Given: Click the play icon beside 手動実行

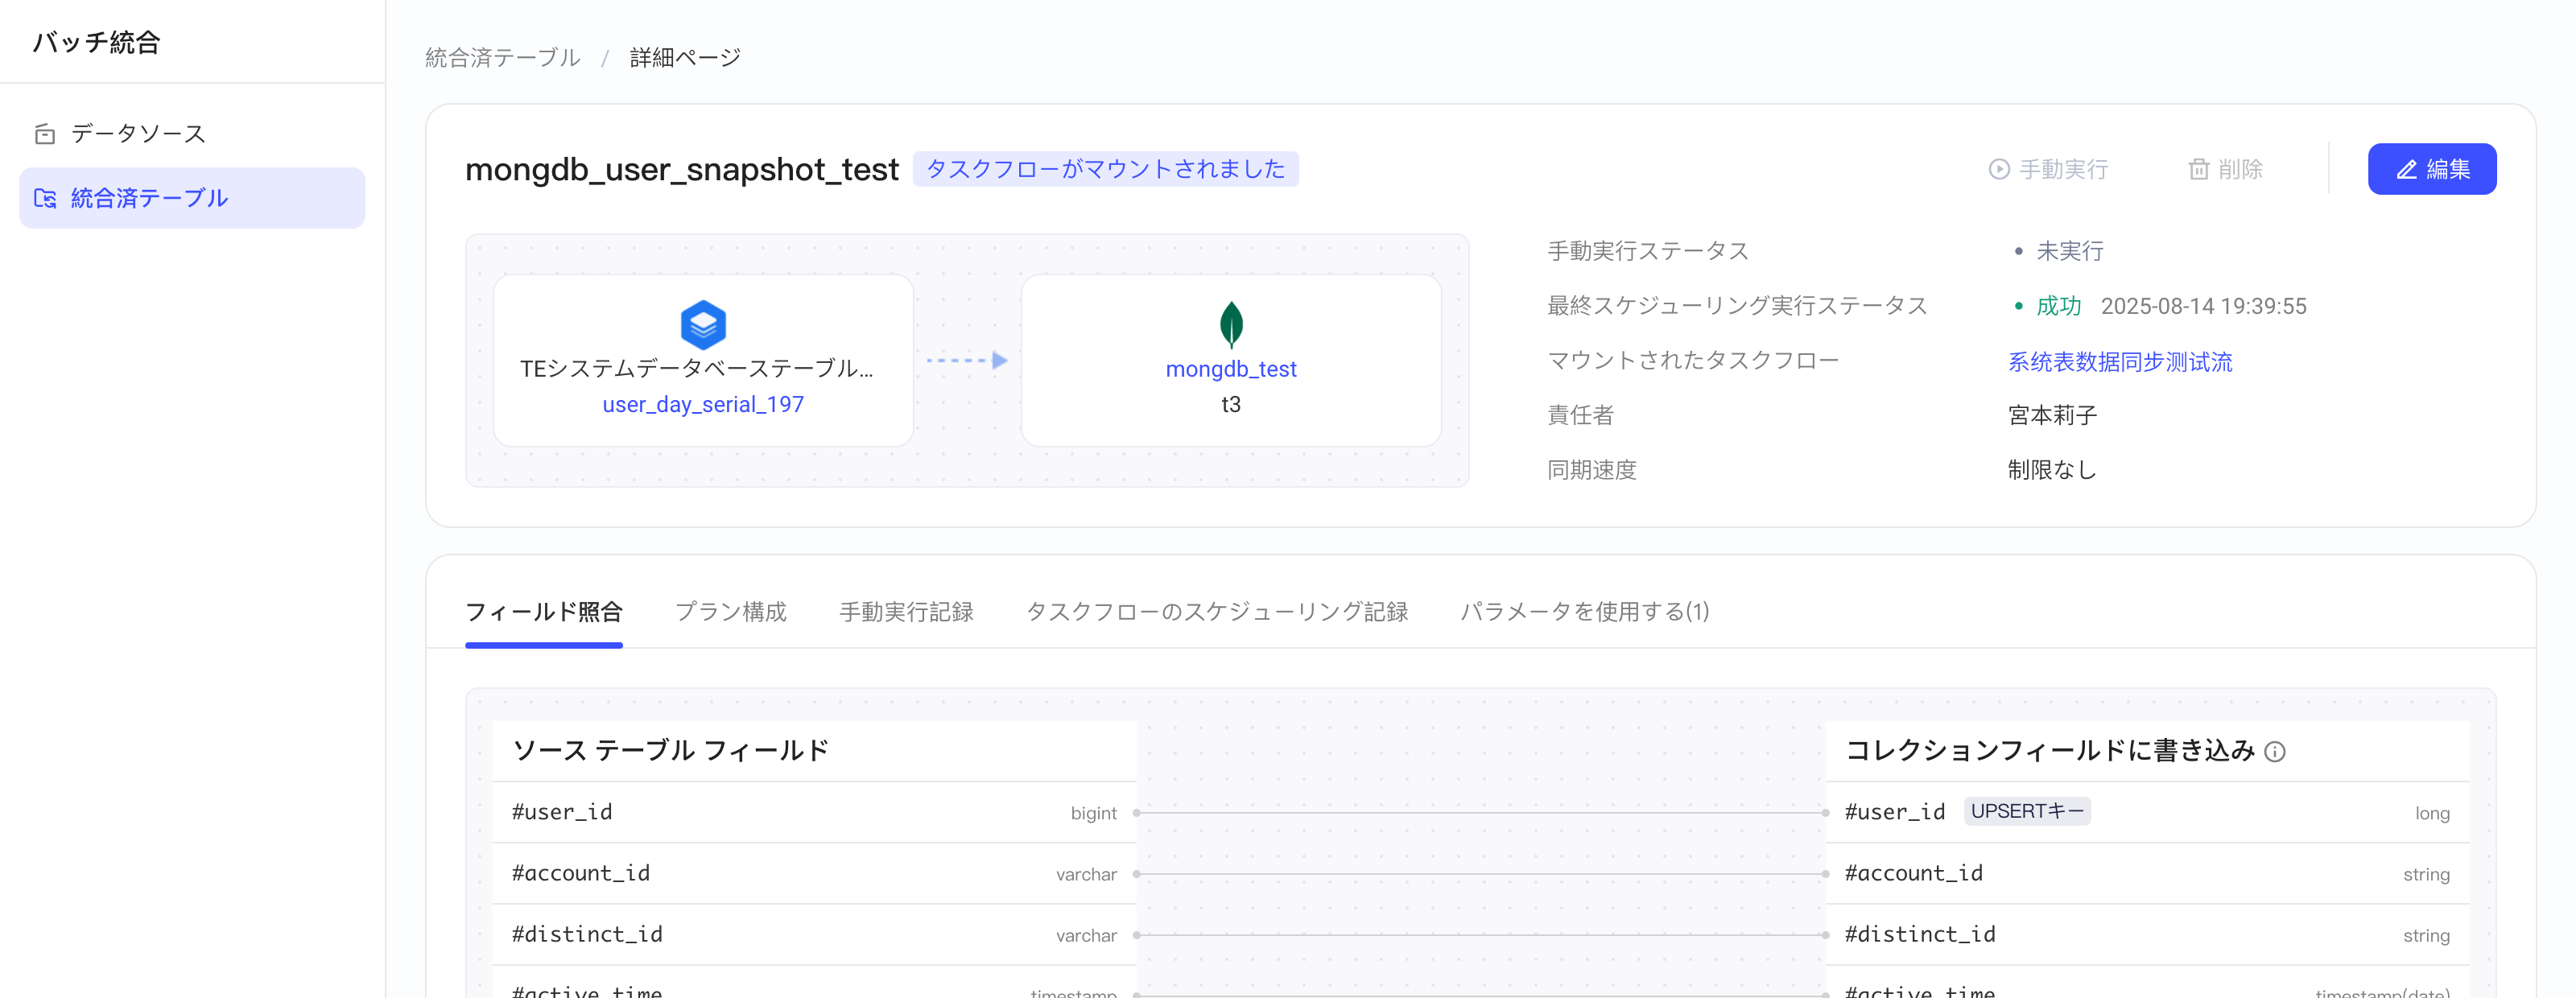Looking at the screenshot, I should click(1999, 170).
